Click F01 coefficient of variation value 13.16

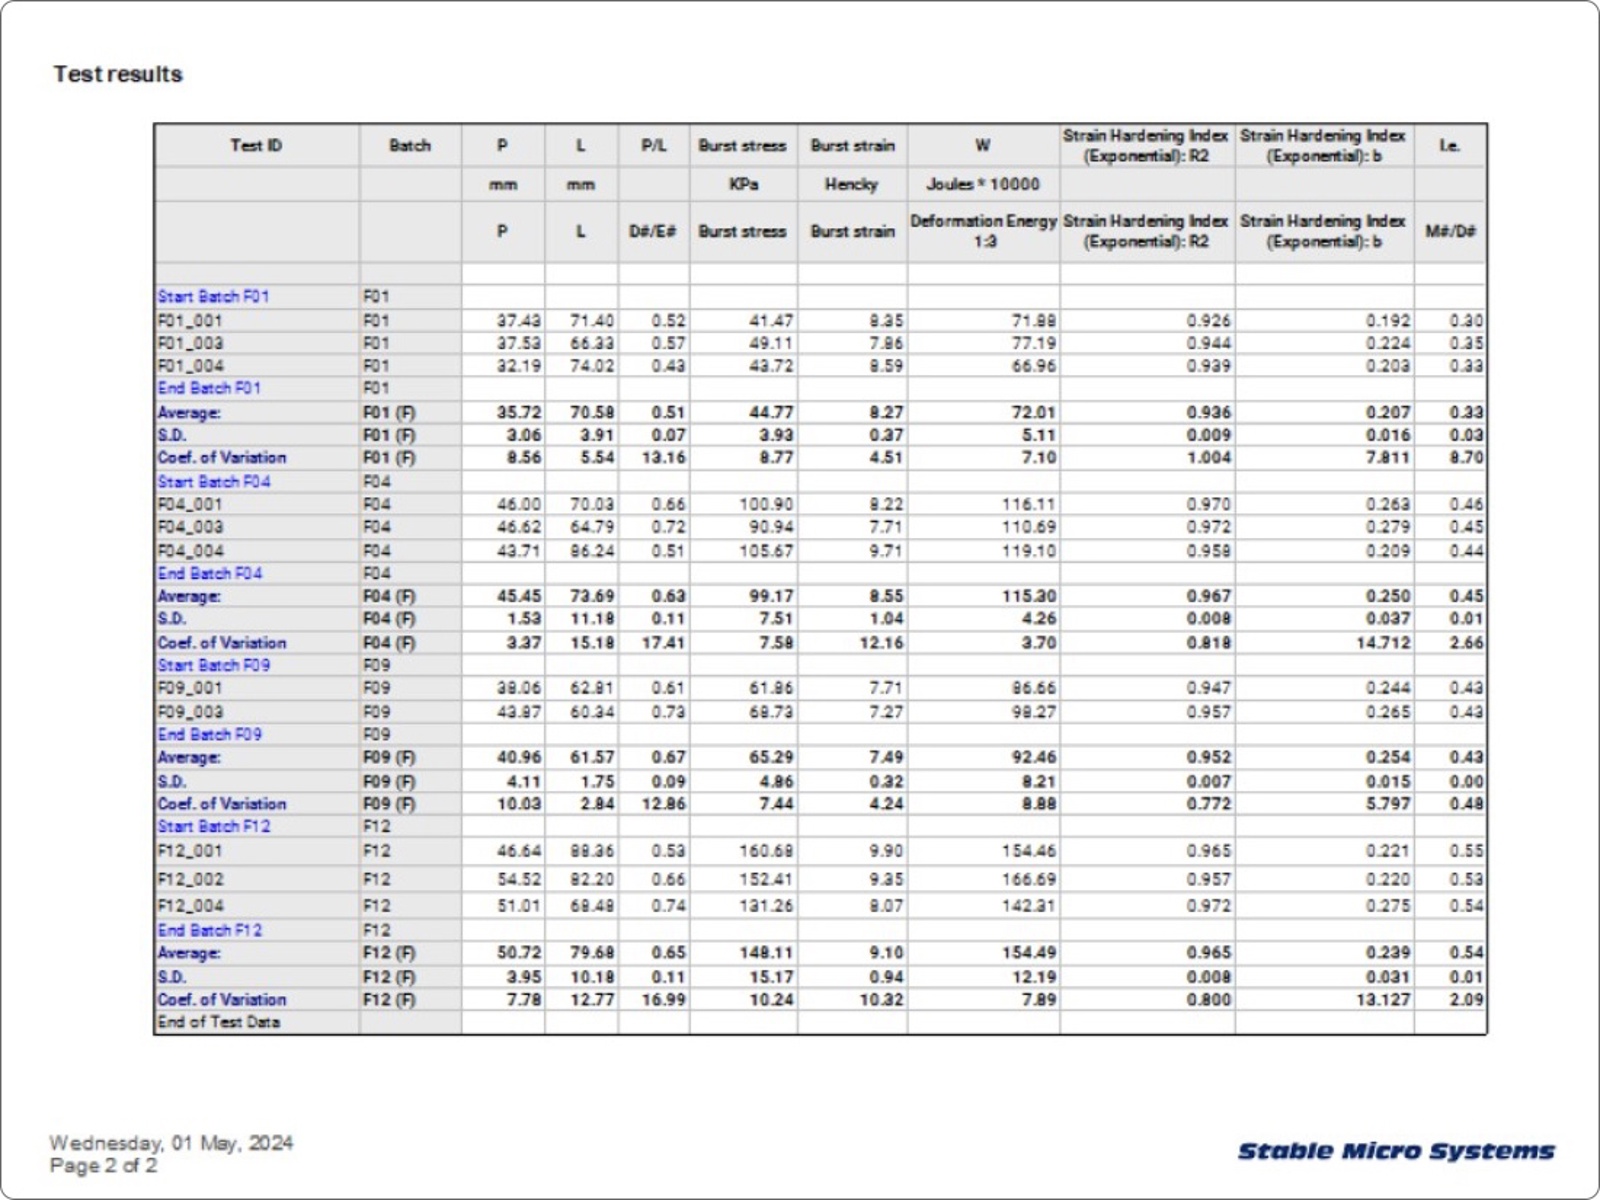[664, 458]
